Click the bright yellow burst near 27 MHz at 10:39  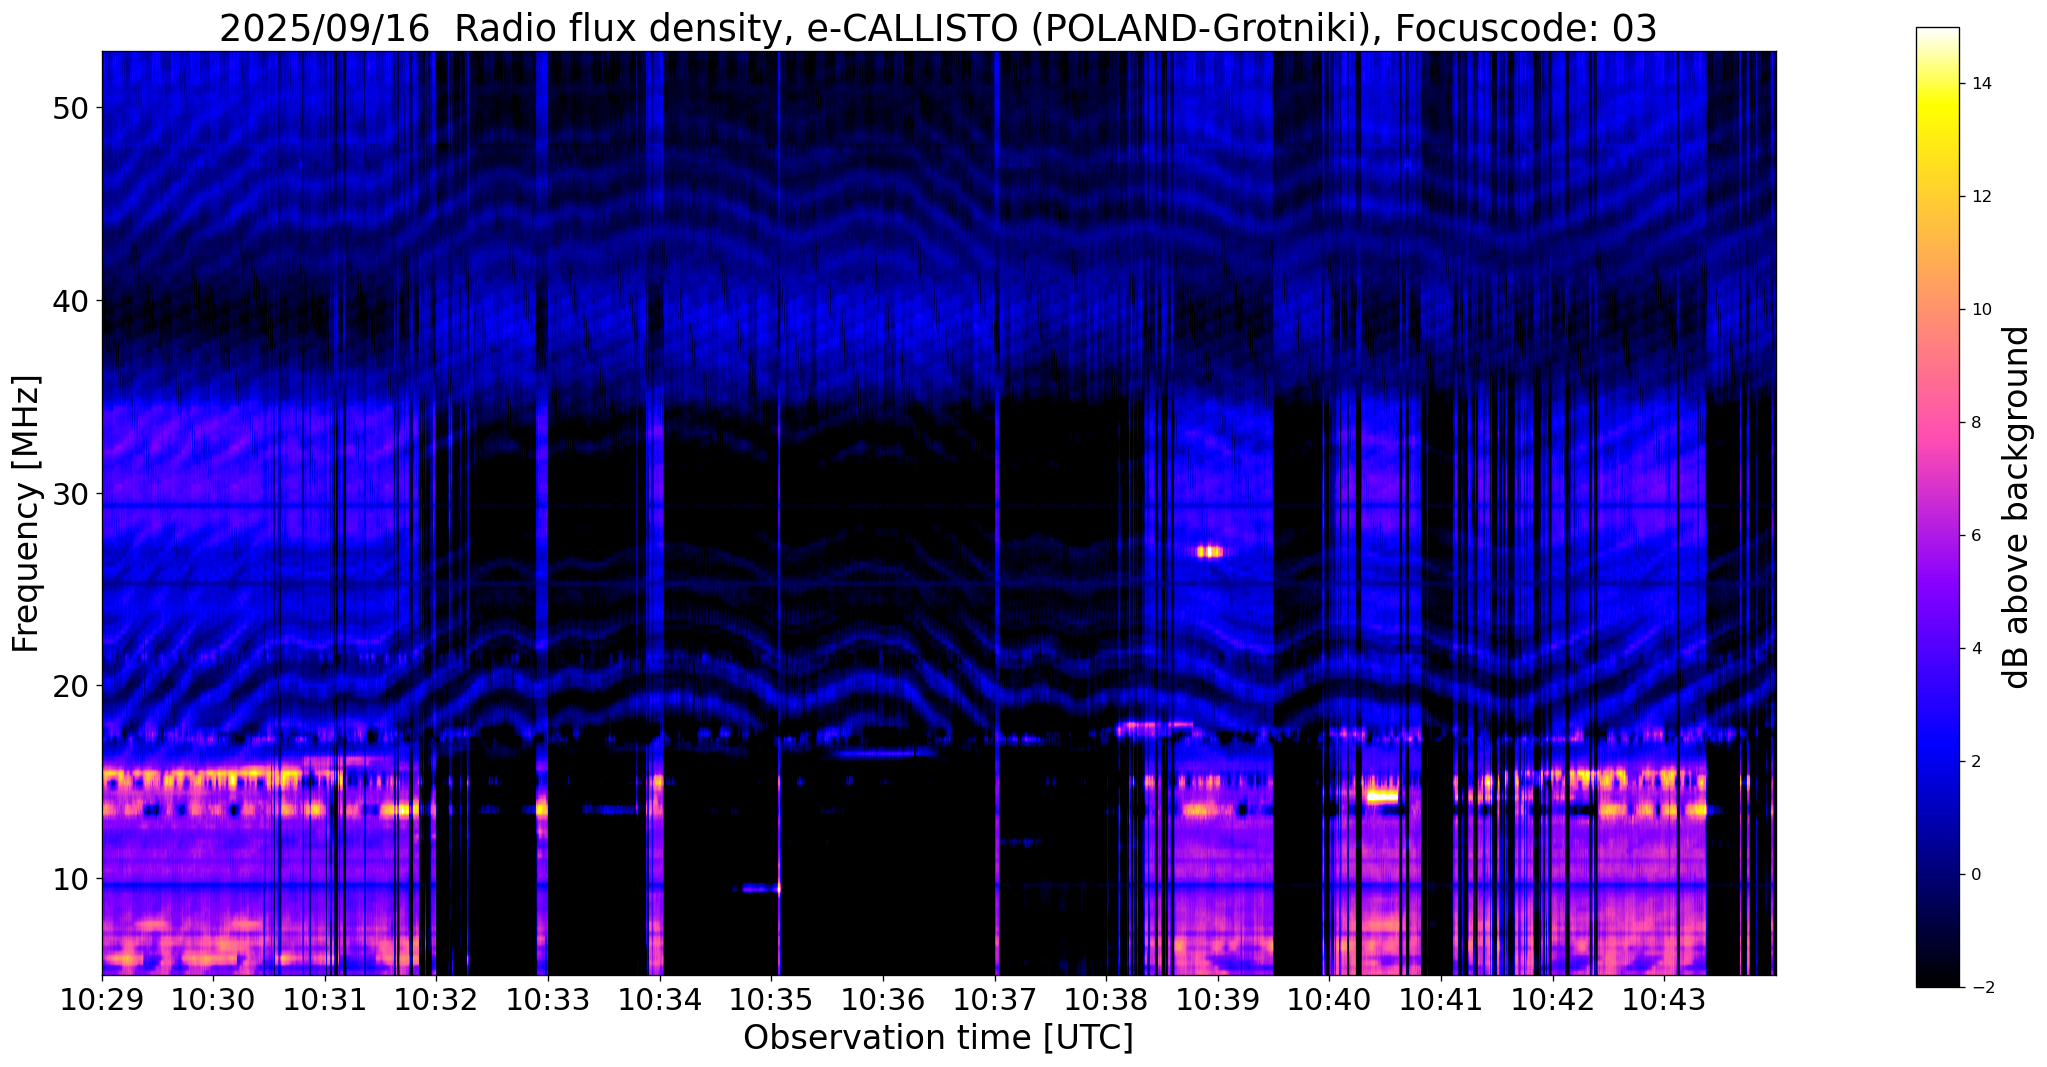(1210, 551)
